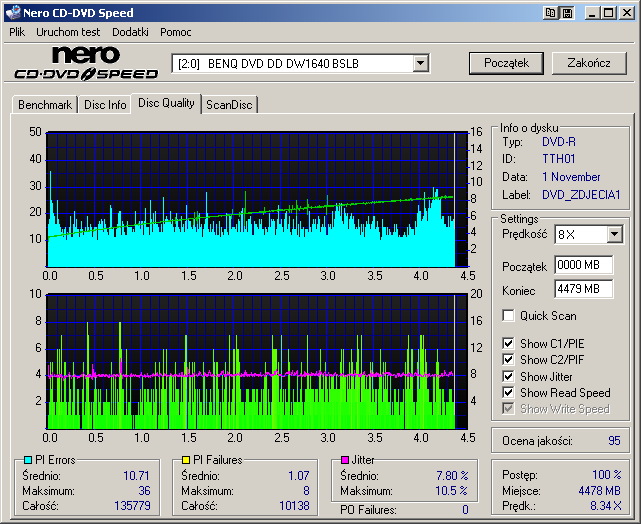Click the label value DVD_ZDJECIA1
641x524 pixels.
tap(581, 195)
